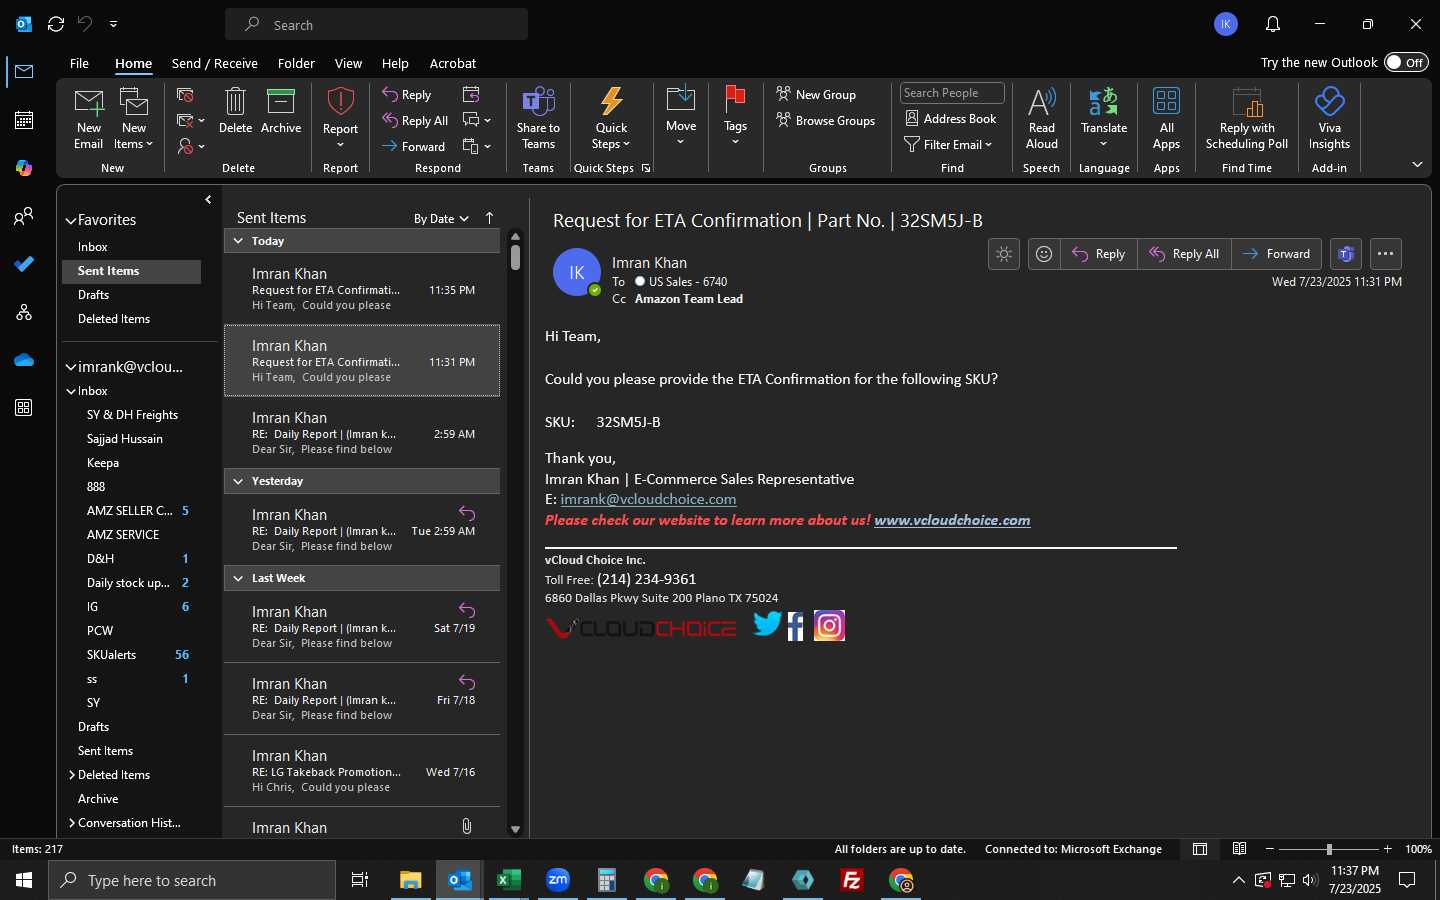Switch to Folder tab

pyautogui.click(x=296, y=63)
